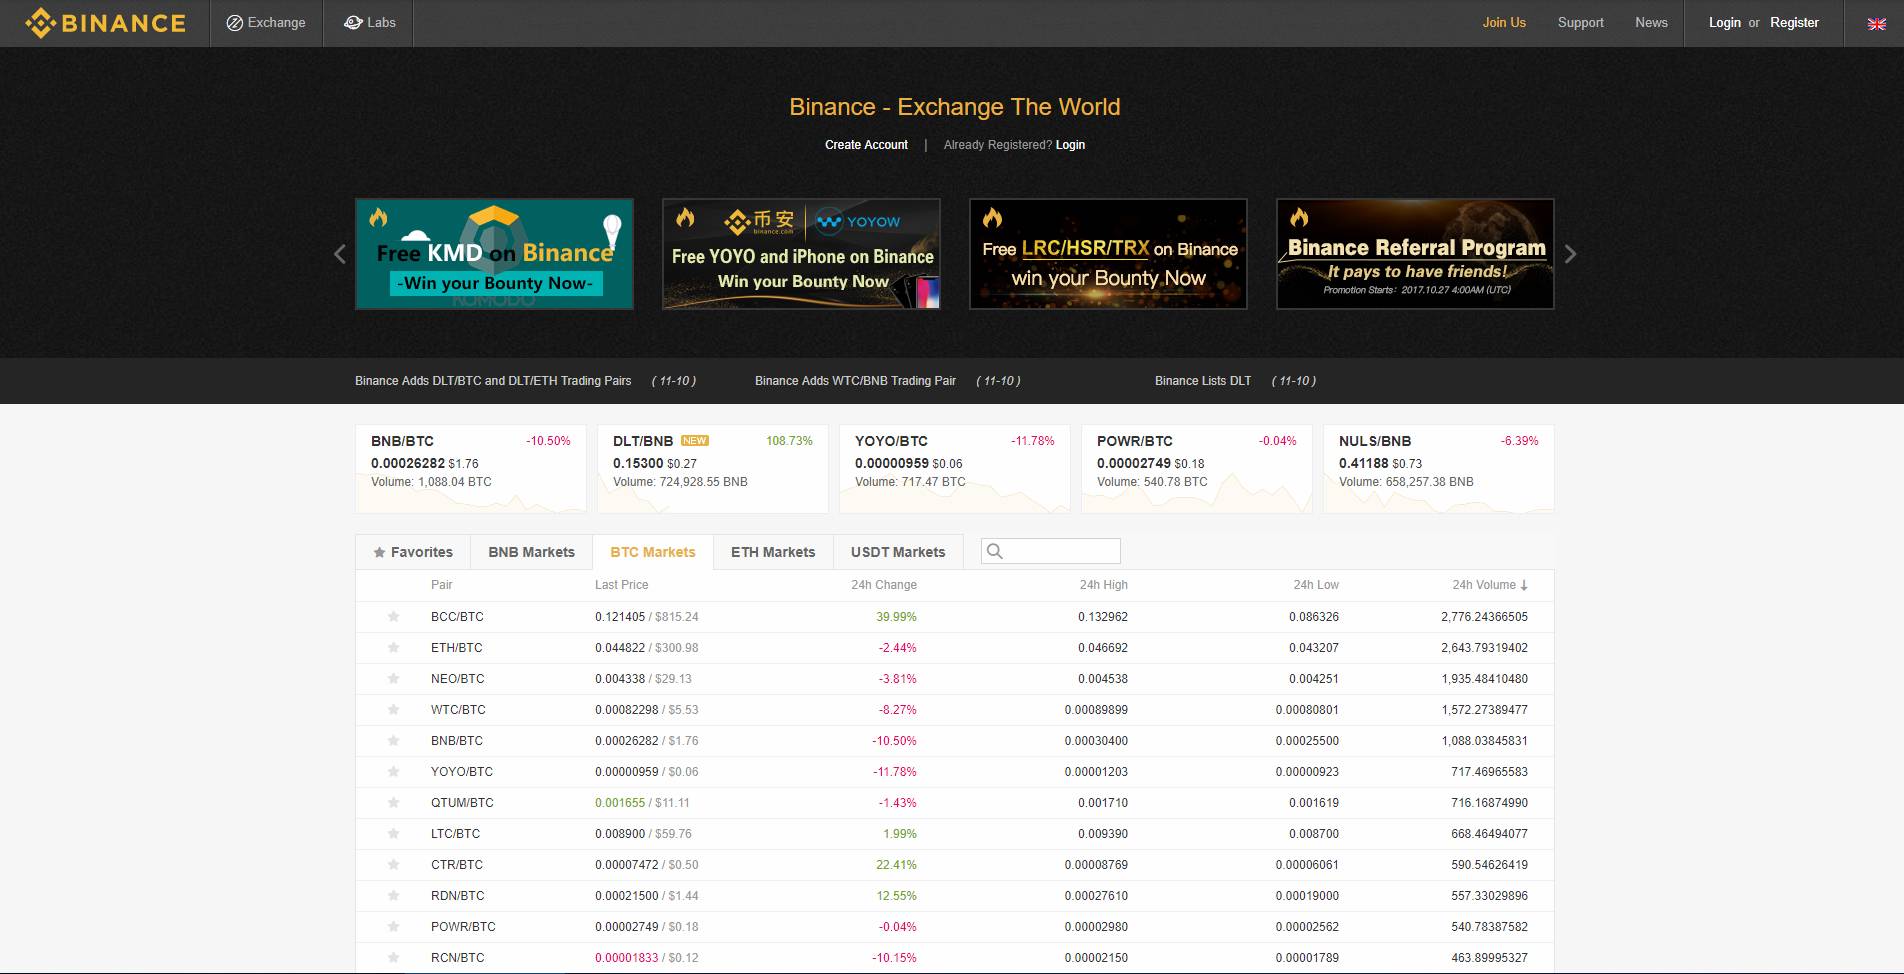Click RCN/BTC pair name
The height and width of the screenshot is (974, 1904).
point(458,958)
